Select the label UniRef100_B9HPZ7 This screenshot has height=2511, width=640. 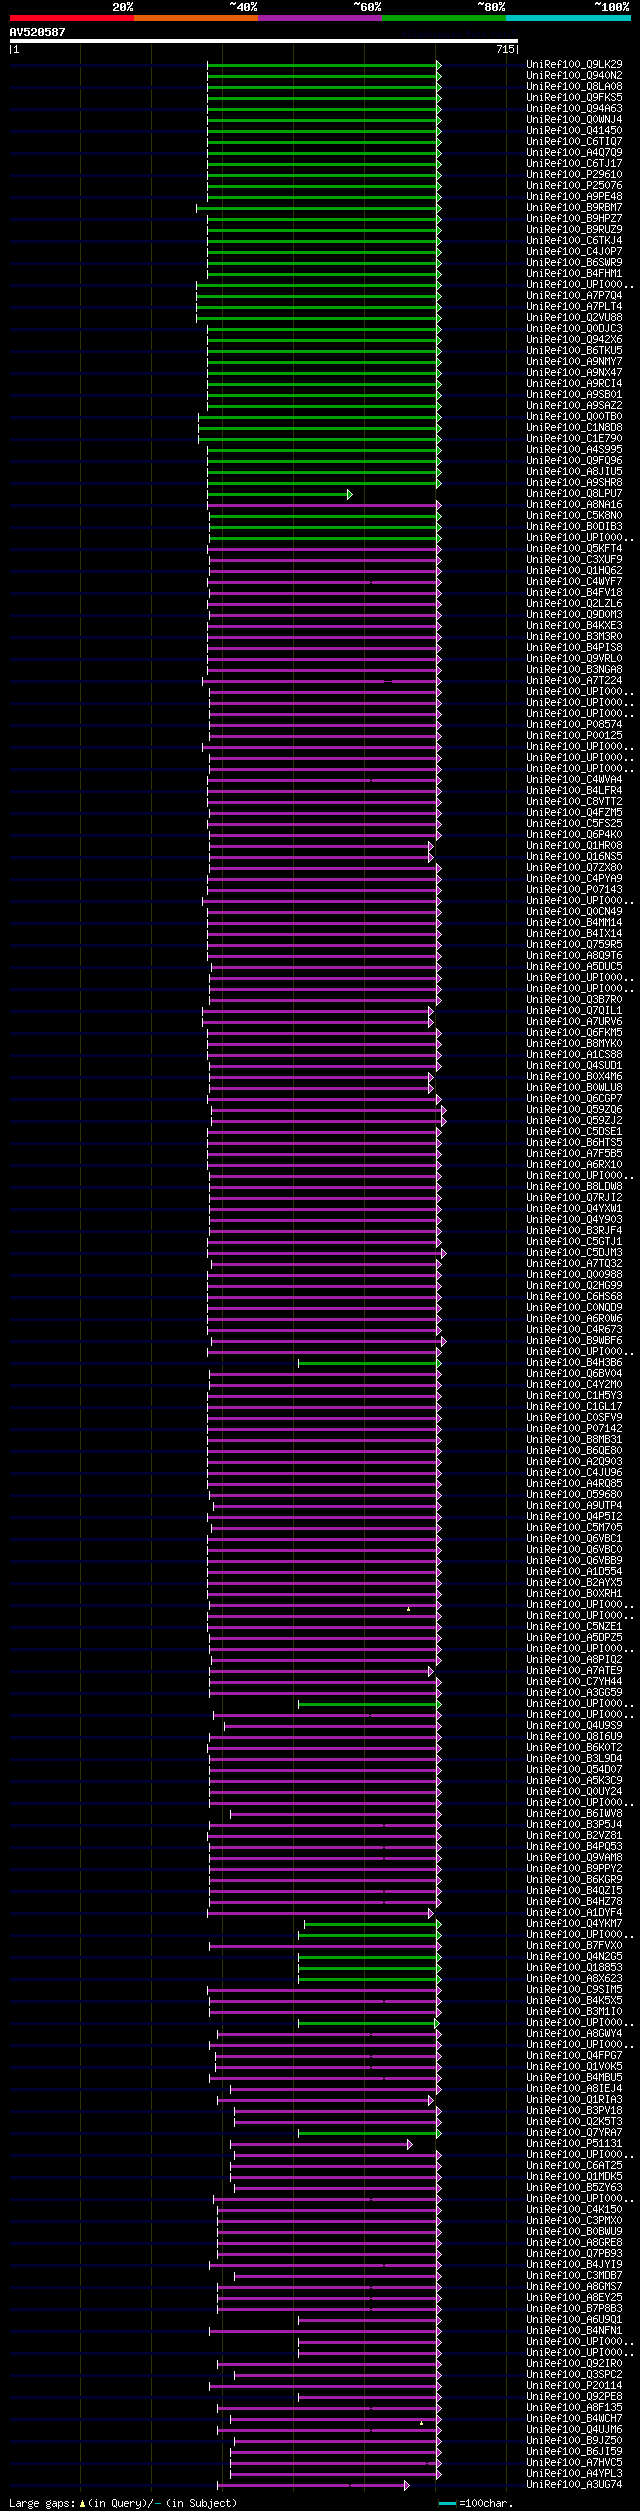click(x=574, y=219)
